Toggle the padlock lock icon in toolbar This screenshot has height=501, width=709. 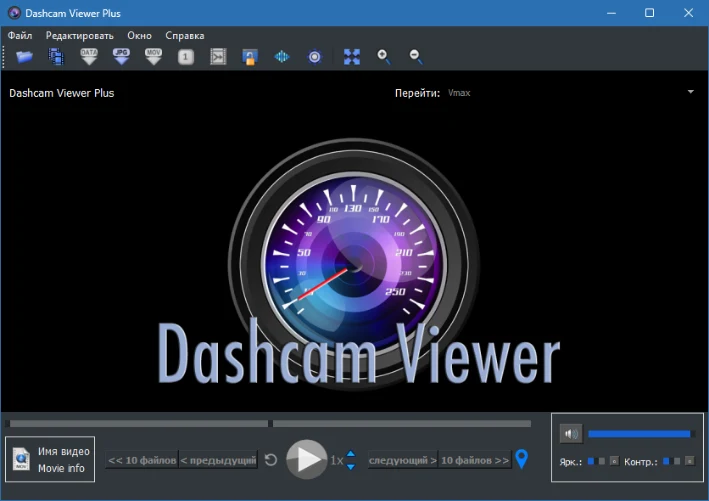point(250,57)
